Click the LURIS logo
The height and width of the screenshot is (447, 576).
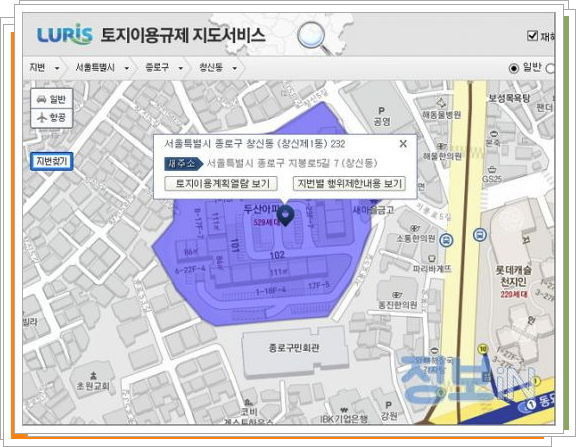click(x=65, y=35)
